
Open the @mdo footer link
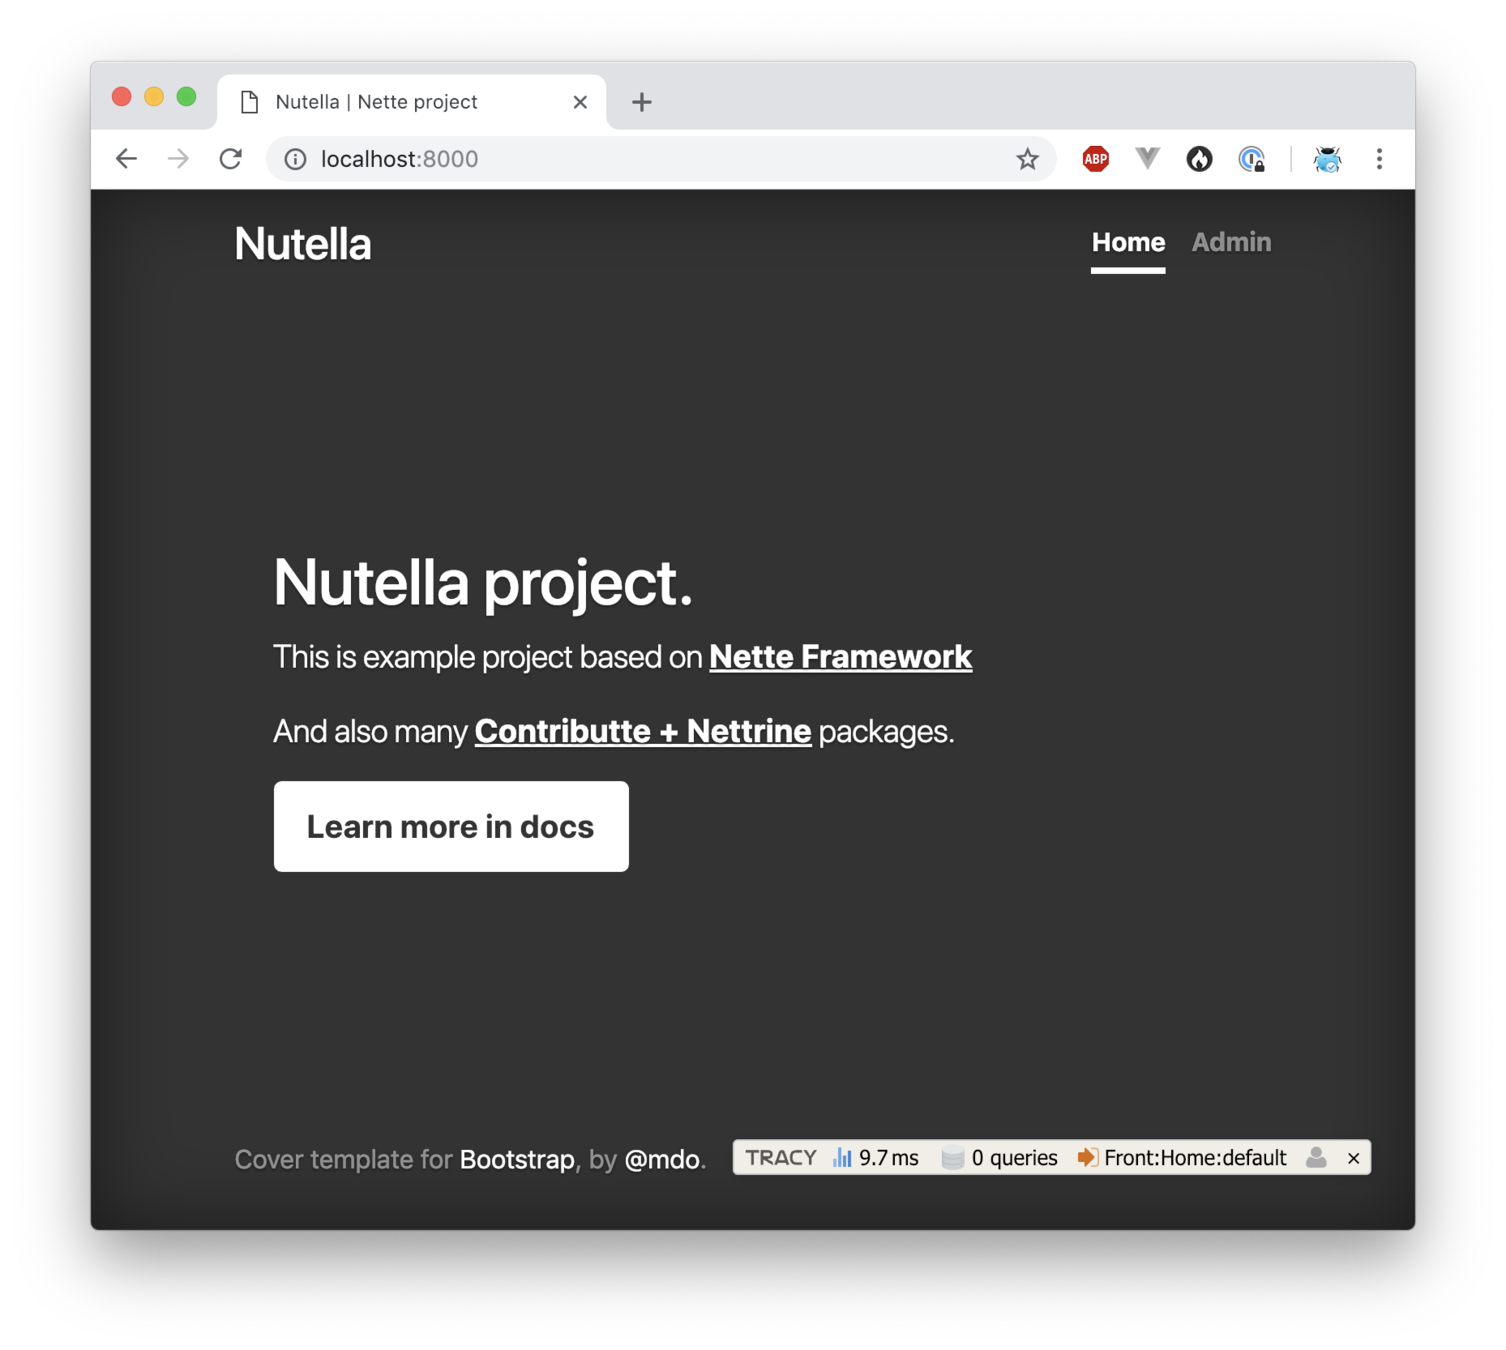click(x=662, y=1160)
